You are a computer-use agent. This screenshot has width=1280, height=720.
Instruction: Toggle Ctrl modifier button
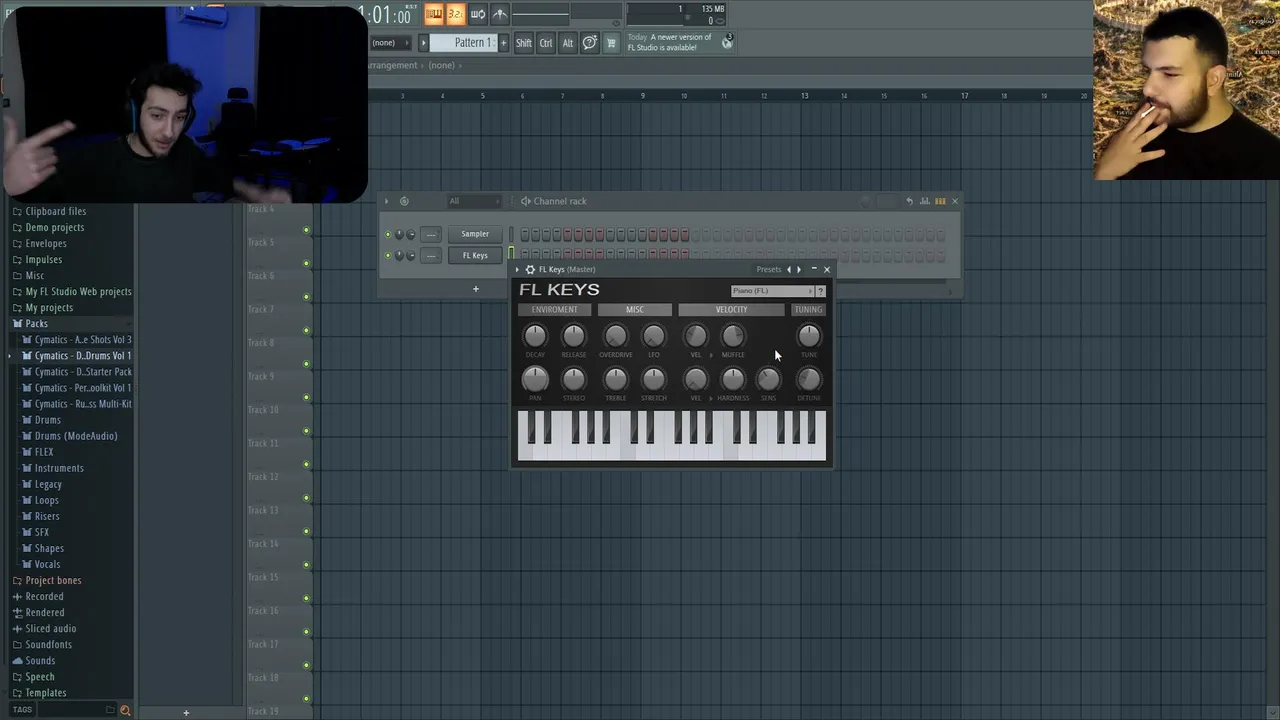click(x=546, y=43)
